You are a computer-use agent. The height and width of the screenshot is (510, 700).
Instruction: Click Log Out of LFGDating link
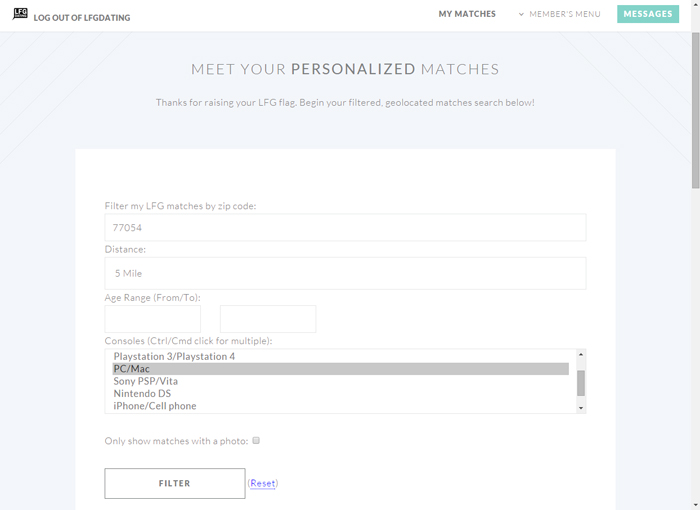tap(82, 18)
